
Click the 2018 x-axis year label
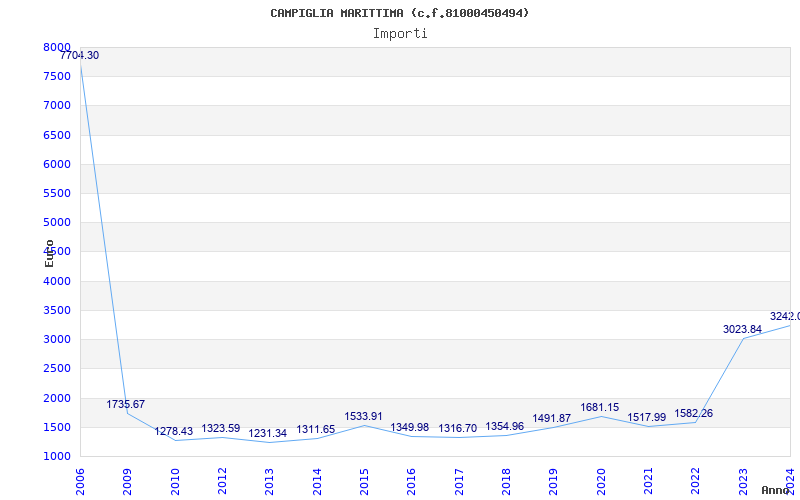pos(506,482)
